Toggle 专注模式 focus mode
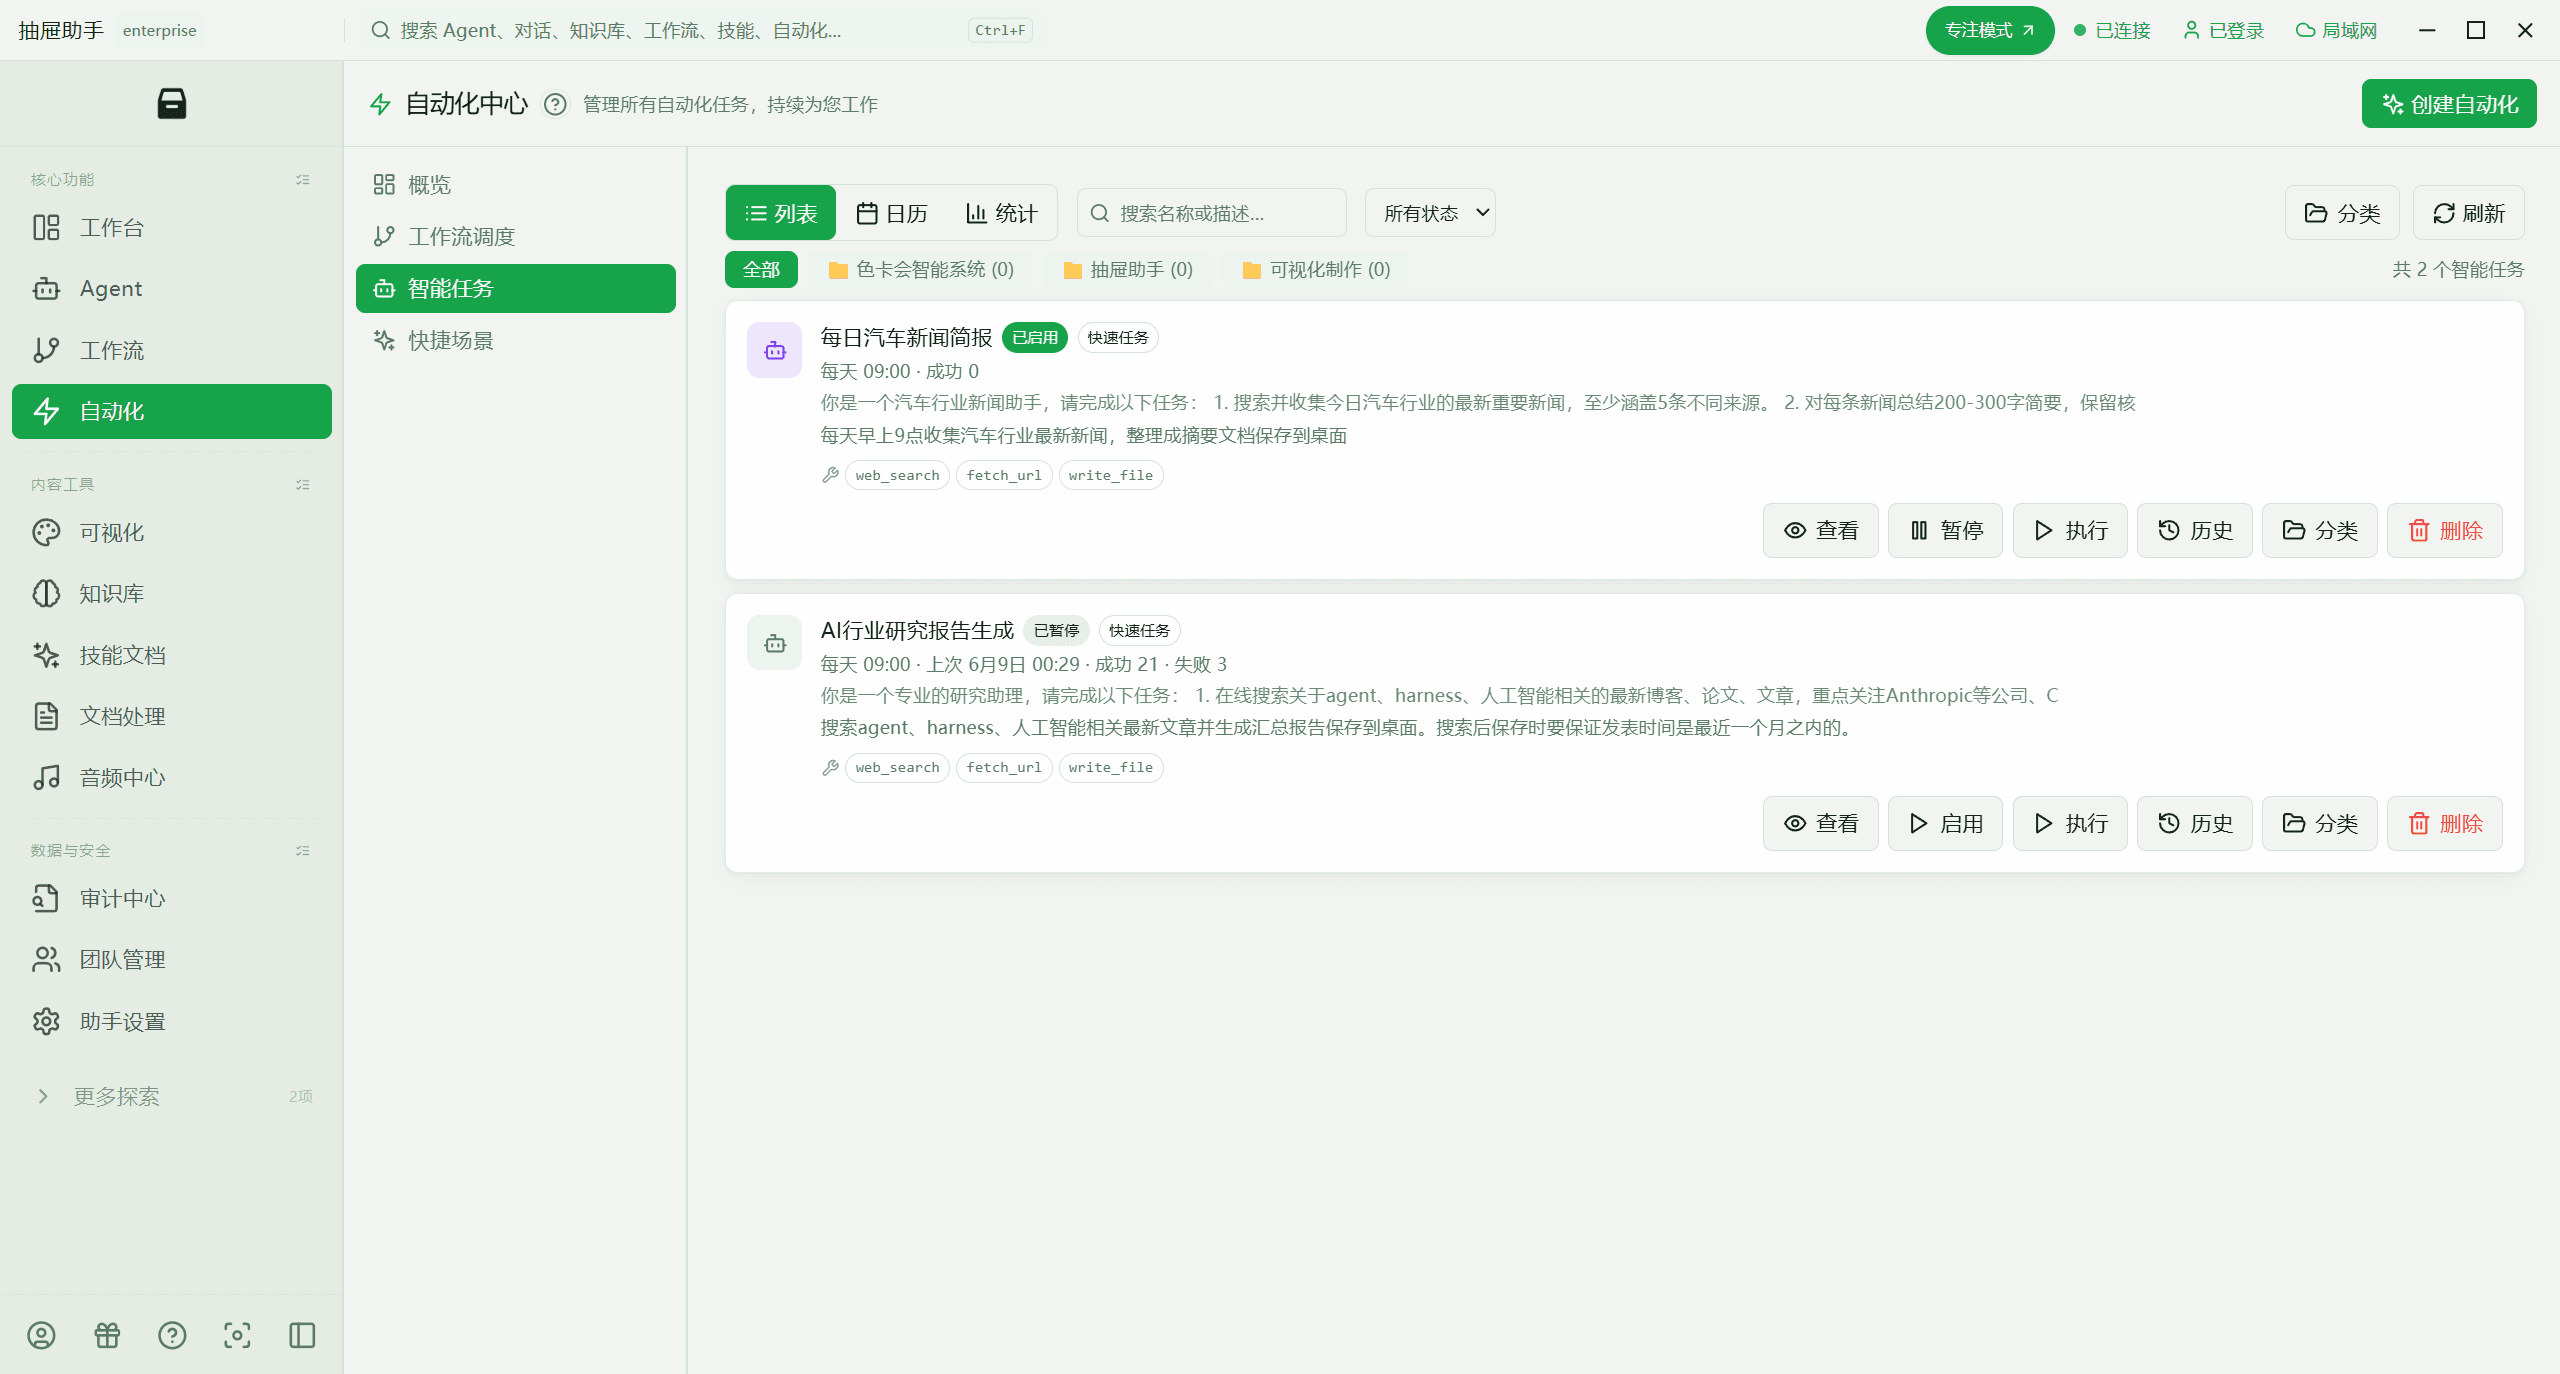Viewport: 2560px width, 1374px height. (x=1990, y=30)
